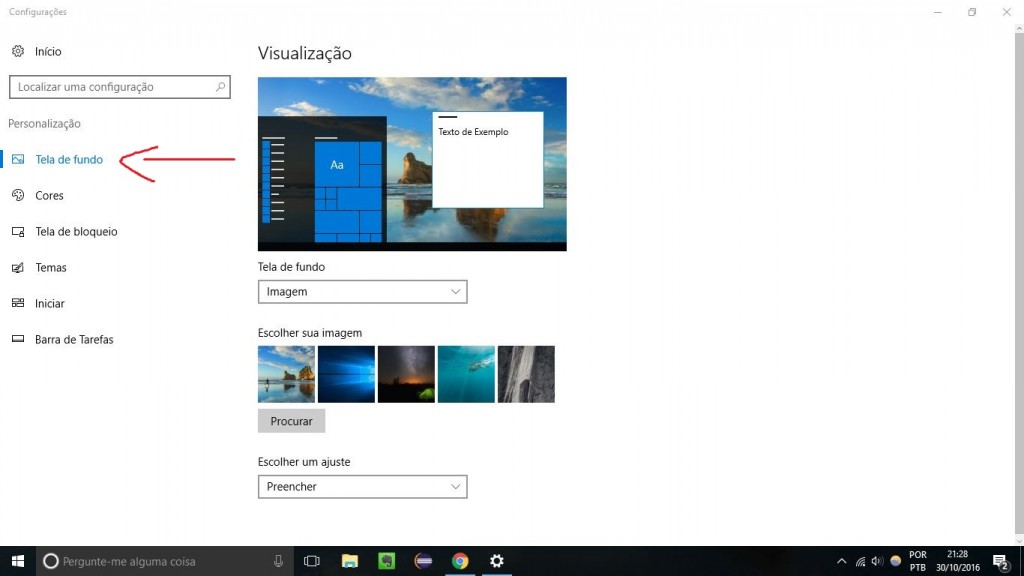Select Tela de bloqueio in the sidebar

(x=76, y=231)
